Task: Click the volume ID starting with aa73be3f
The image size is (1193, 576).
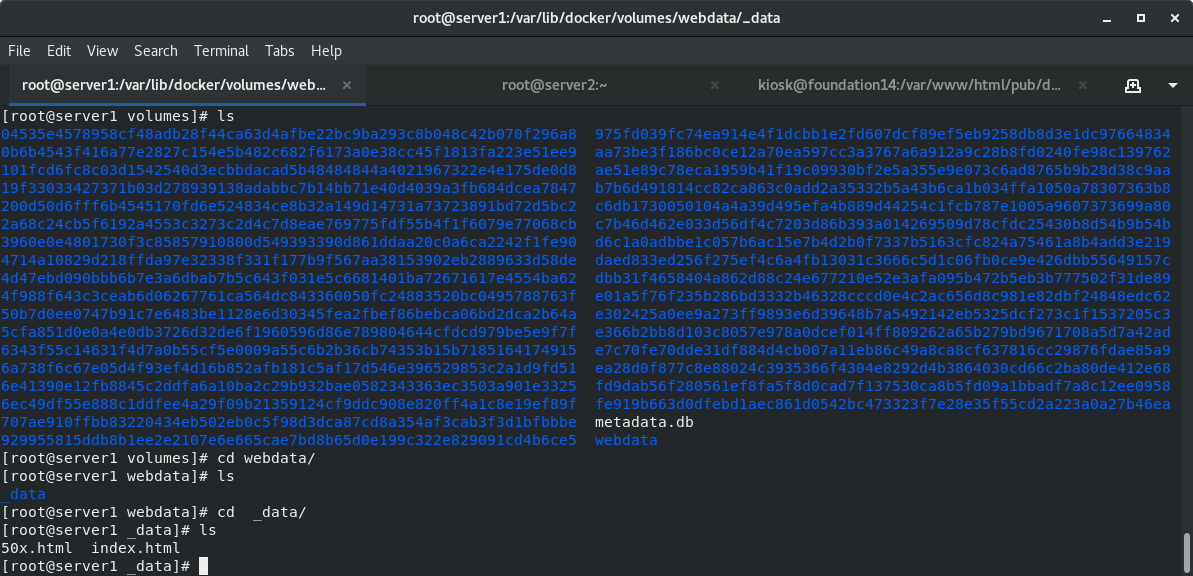Action: coord(883,152)
